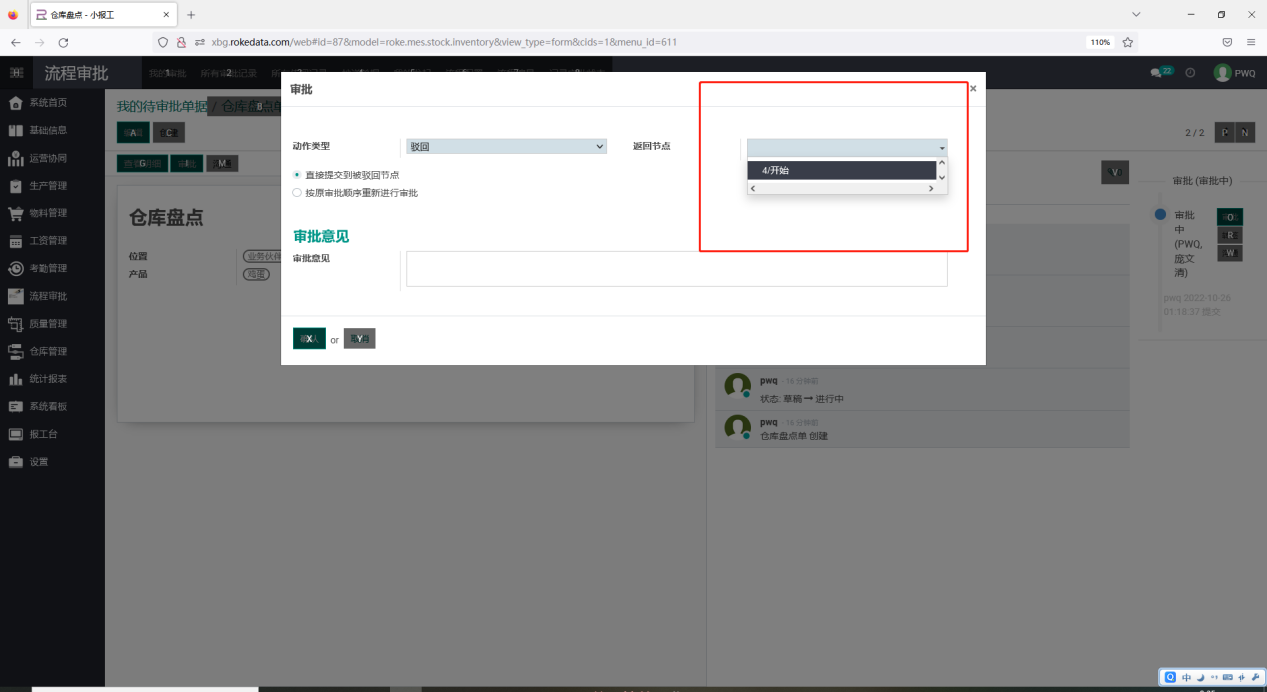Viewport: 1267px width, 692px height.
Task: Click the dropdown list horizontal scrollbar right arrow
Action: (930, 188)
